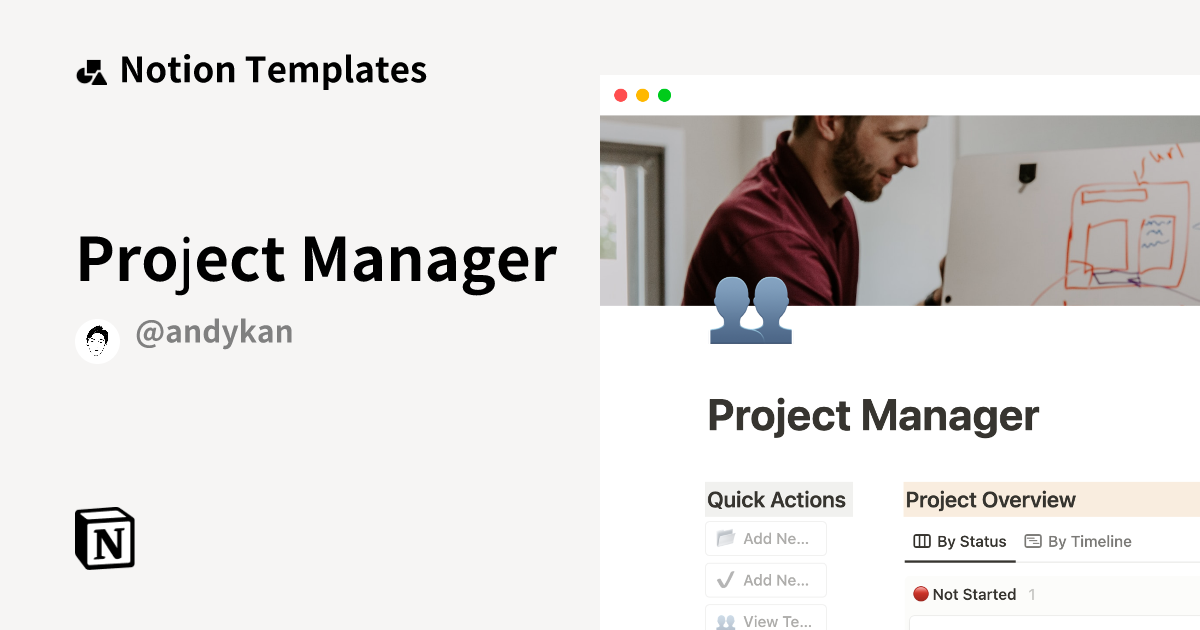Switch to the By Timeline tab
1200x630 pixels.
(x=1078, y=542)
